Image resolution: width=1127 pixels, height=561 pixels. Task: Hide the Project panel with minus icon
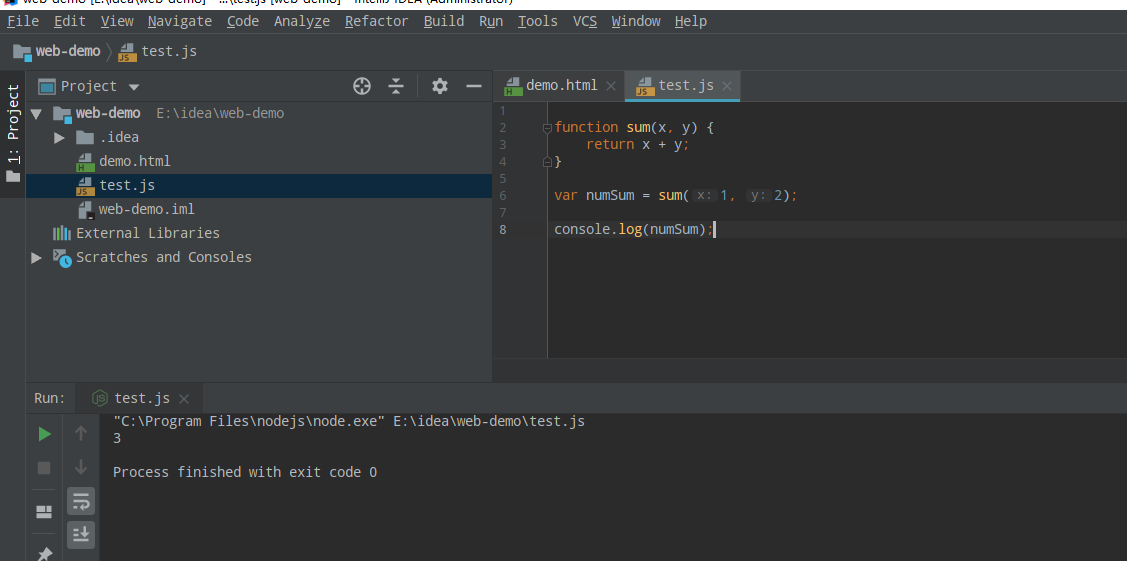(x=474, y=86)
